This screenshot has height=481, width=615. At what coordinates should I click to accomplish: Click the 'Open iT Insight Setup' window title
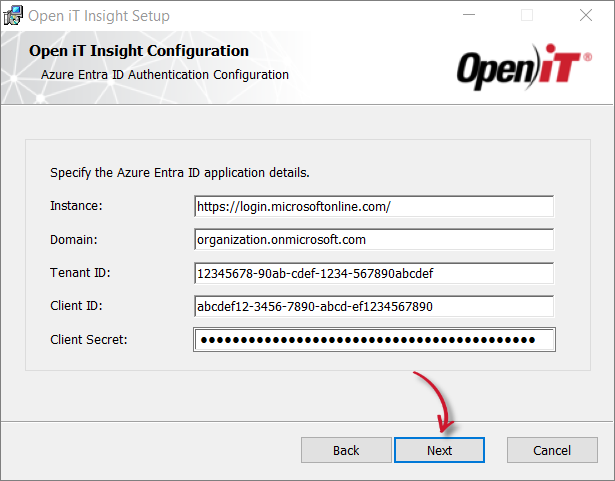click(99, 16)
